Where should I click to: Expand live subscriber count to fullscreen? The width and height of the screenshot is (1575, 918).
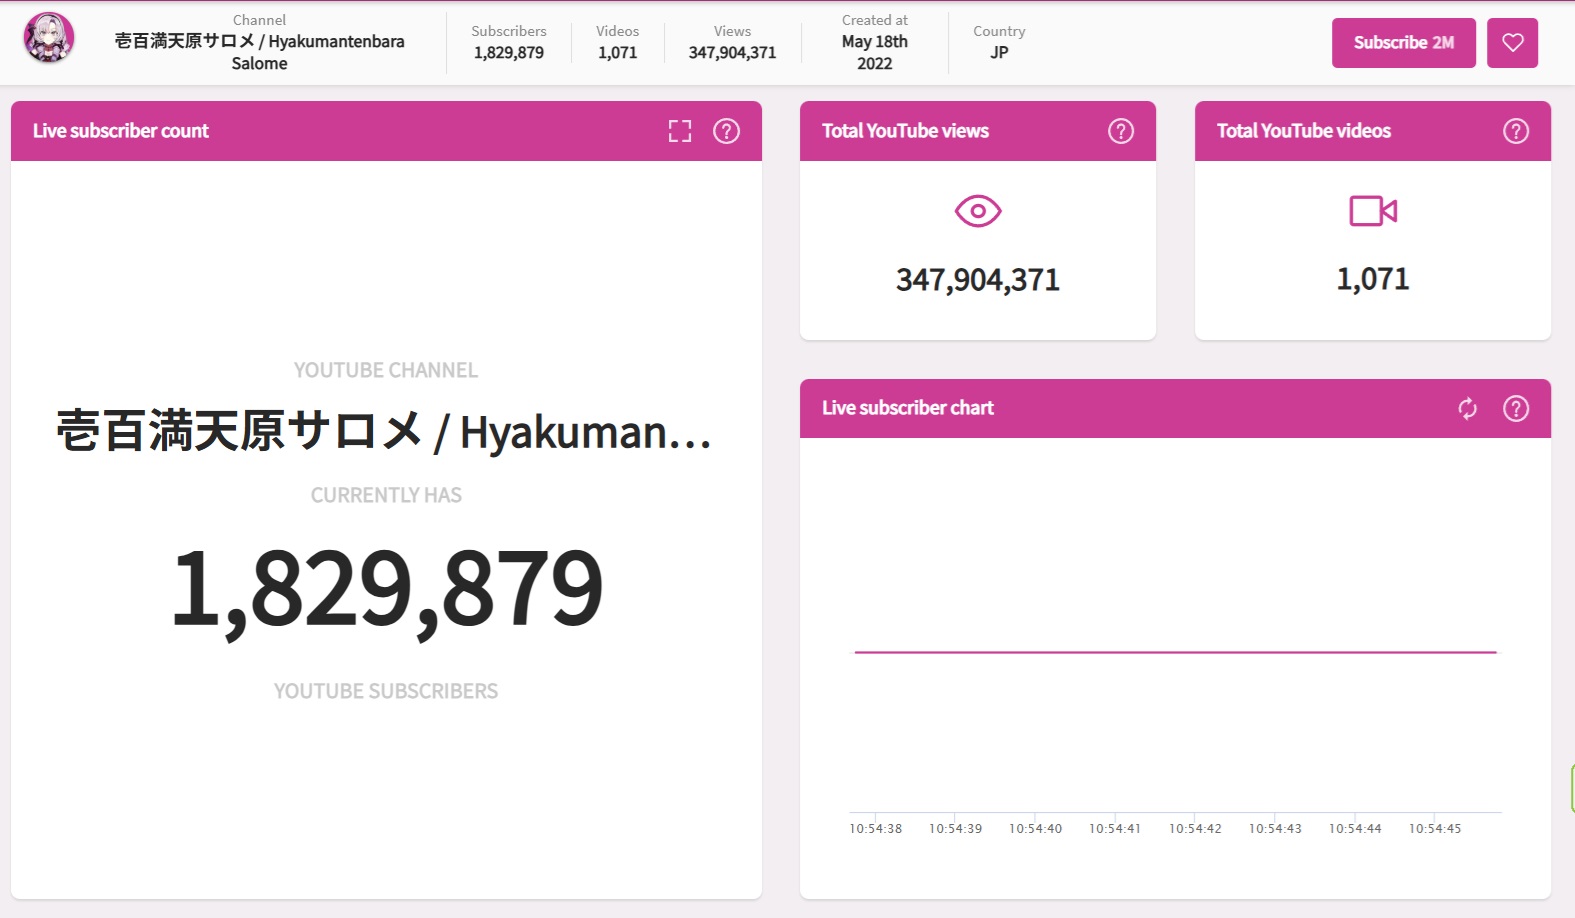click(x=680, y=131)
